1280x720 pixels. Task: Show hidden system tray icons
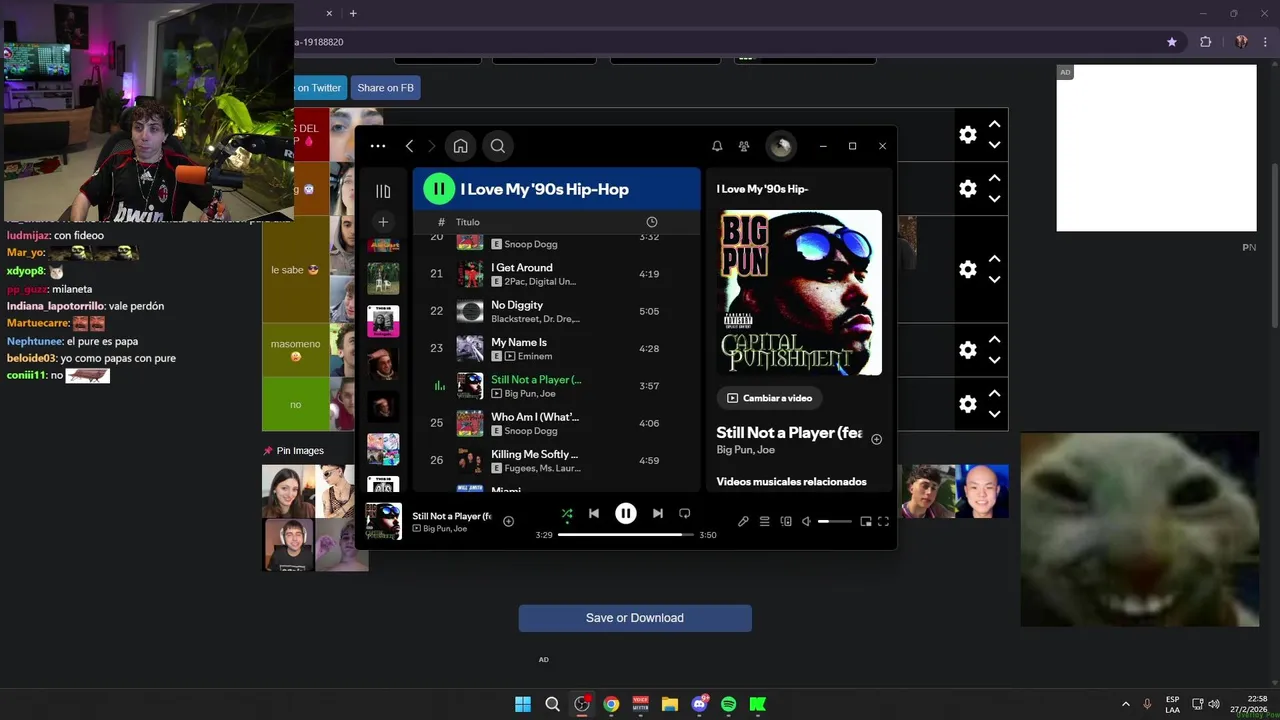1126,704
